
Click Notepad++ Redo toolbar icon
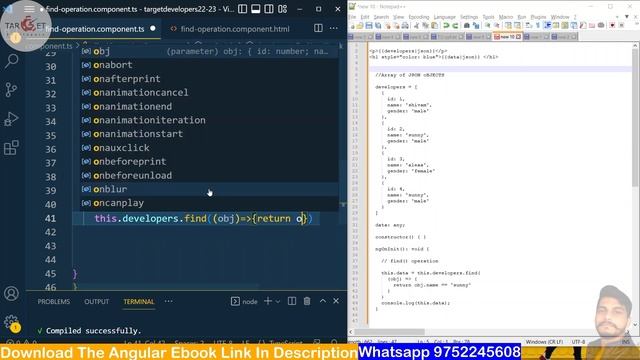pyautogui.click(x=455, y=26)
